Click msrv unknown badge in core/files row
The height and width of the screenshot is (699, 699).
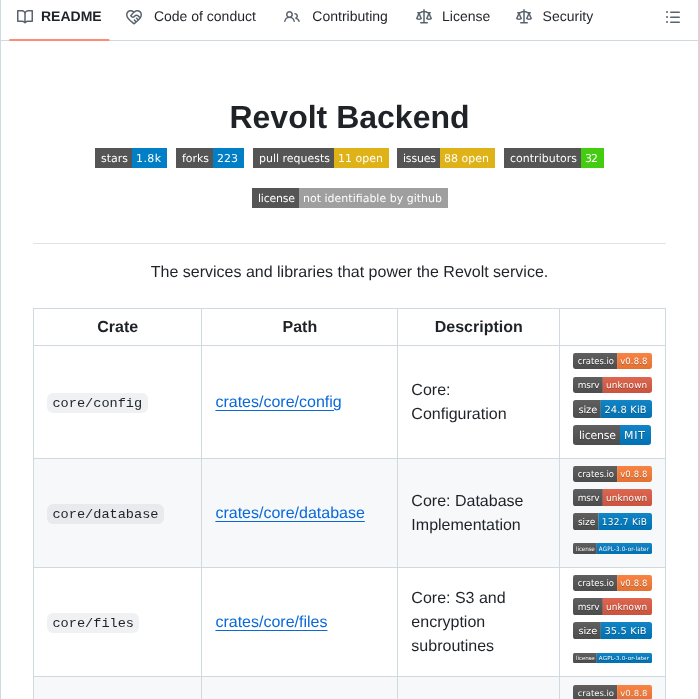click(x=613, y=607)
